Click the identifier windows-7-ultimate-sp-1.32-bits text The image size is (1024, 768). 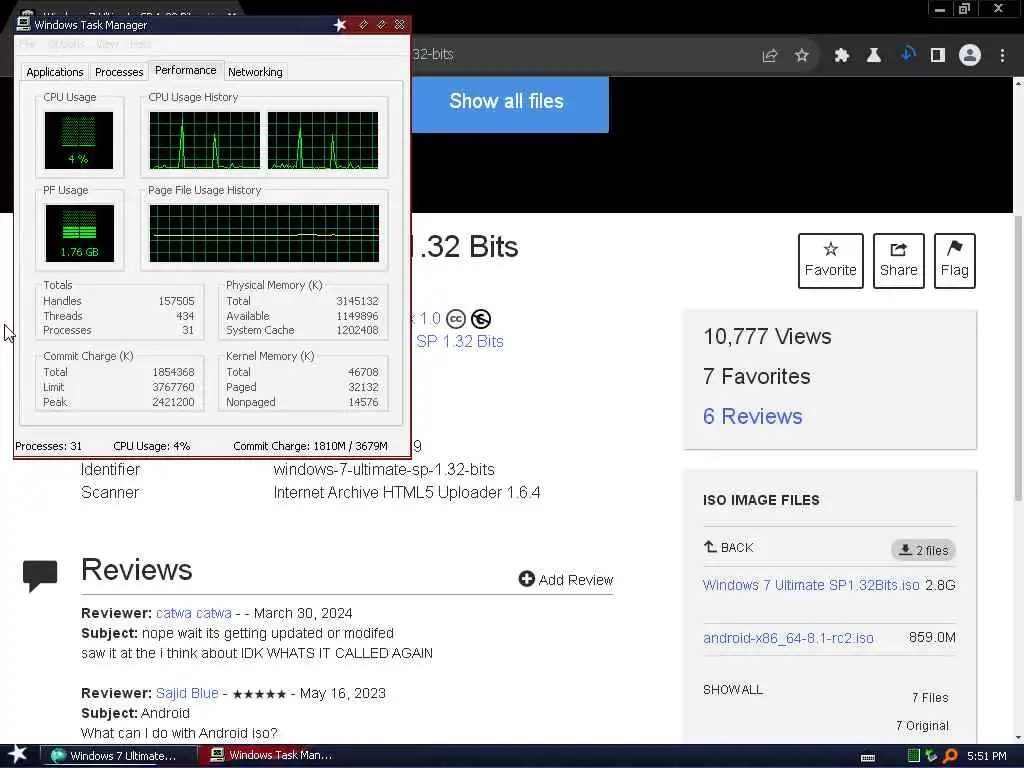tap(384, 470)
